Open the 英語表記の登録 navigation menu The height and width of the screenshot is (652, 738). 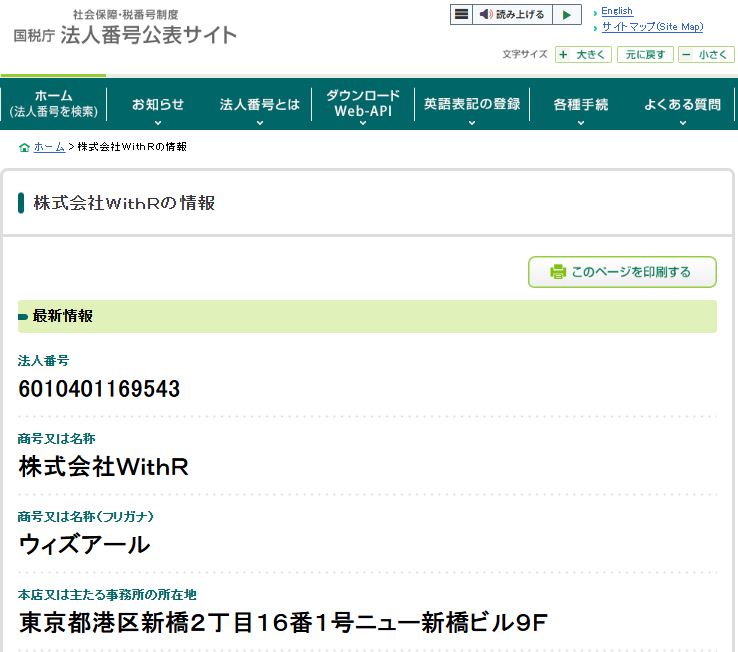tap(472, 104)
